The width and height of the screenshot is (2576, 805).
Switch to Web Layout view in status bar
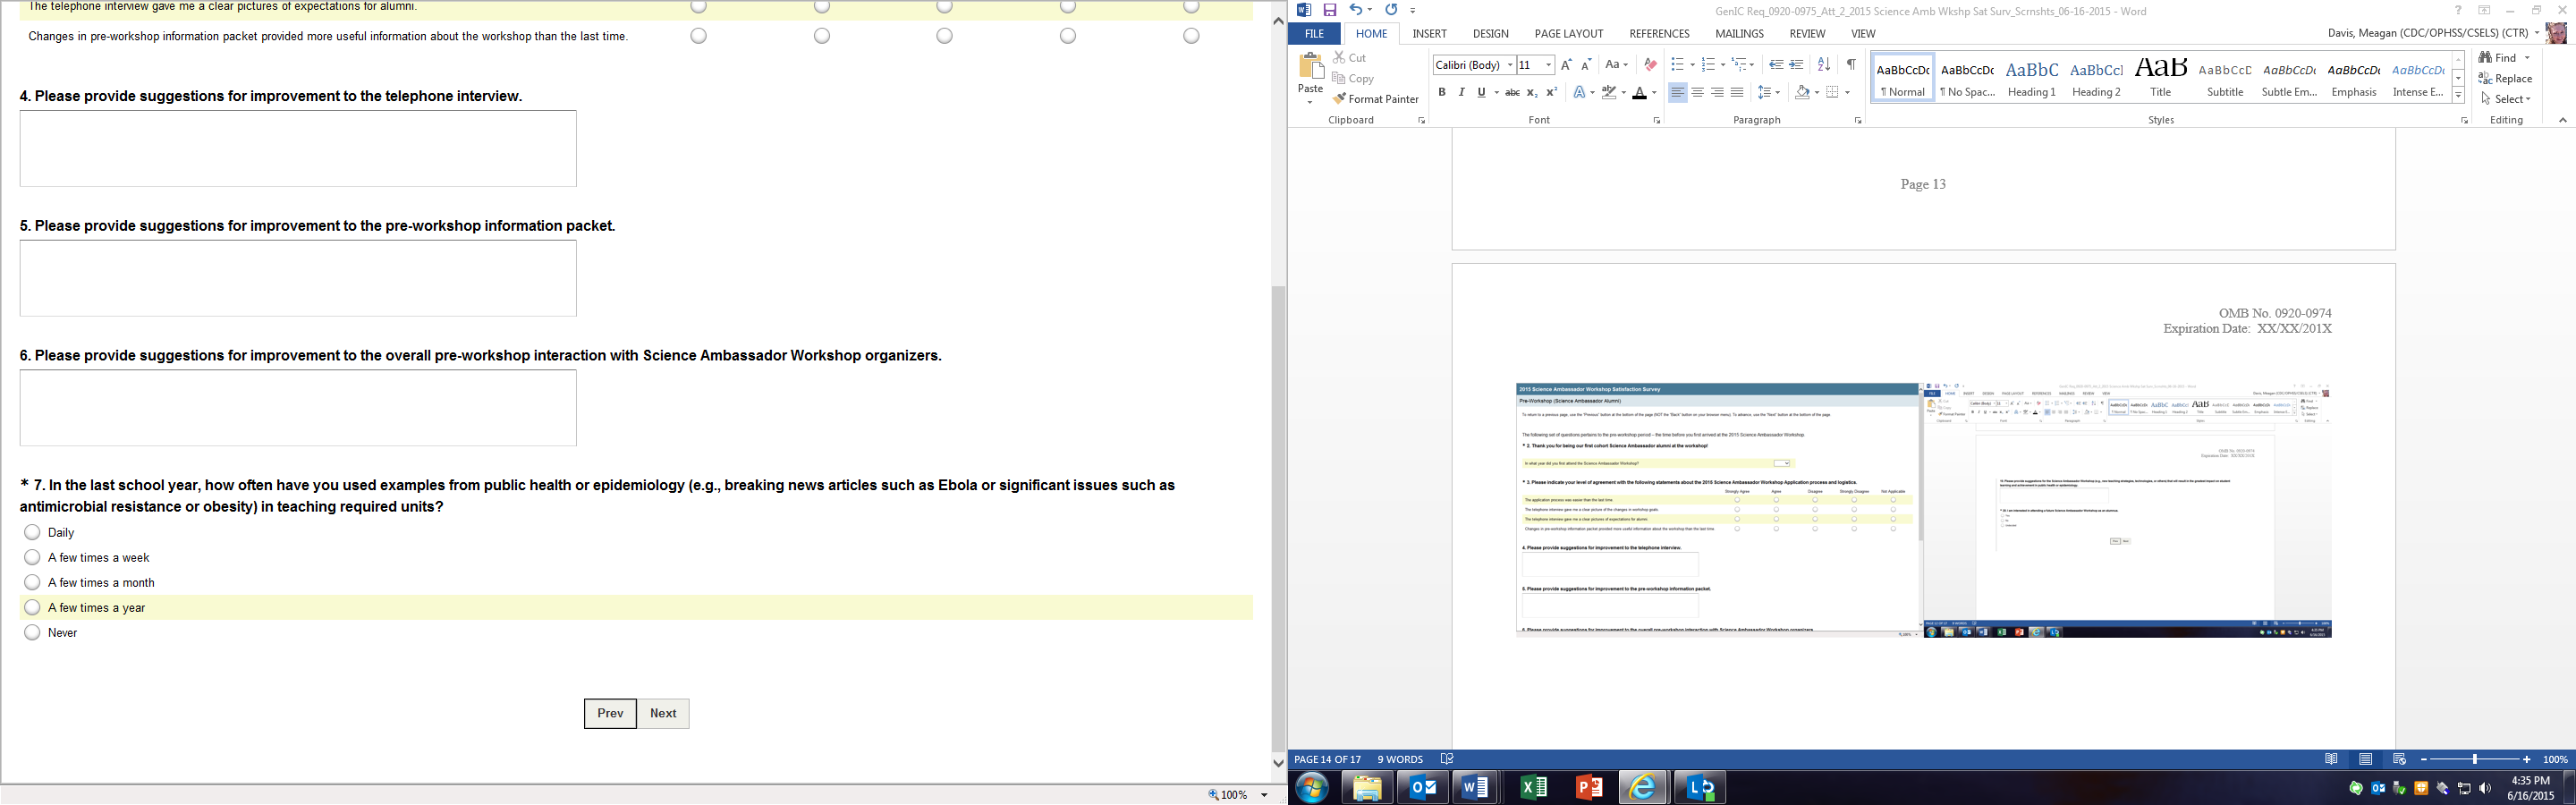(2399, 760)
